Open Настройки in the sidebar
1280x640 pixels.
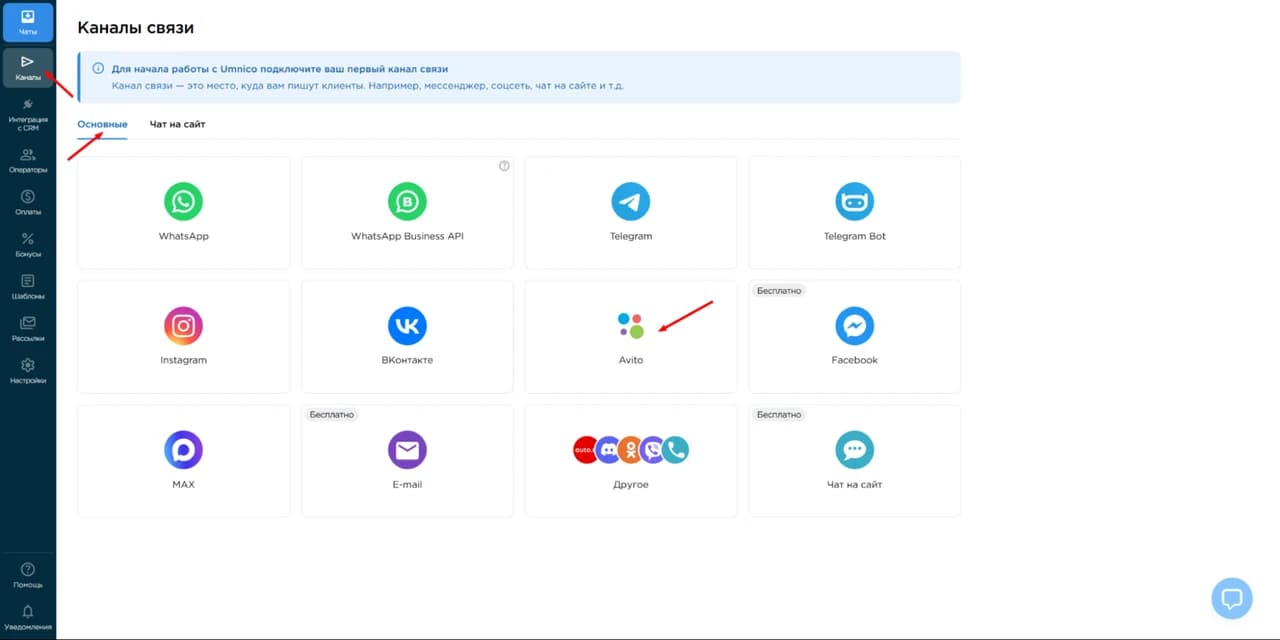click(x=28, y=371)
